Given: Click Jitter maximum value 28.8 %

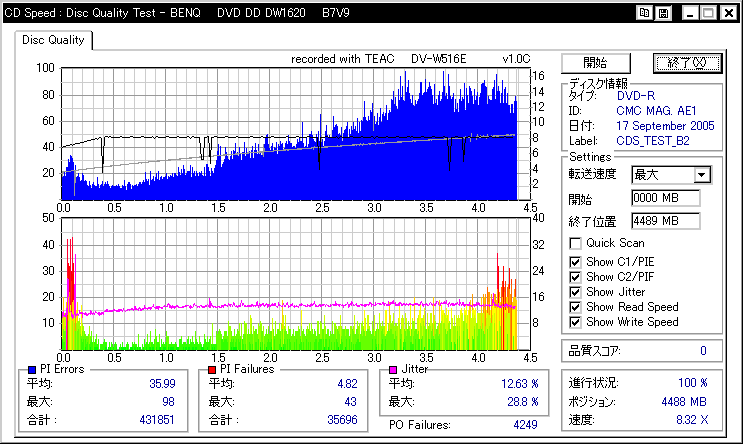Looking at the screenshot, I should pyautogui.click(x=523, y=402).
